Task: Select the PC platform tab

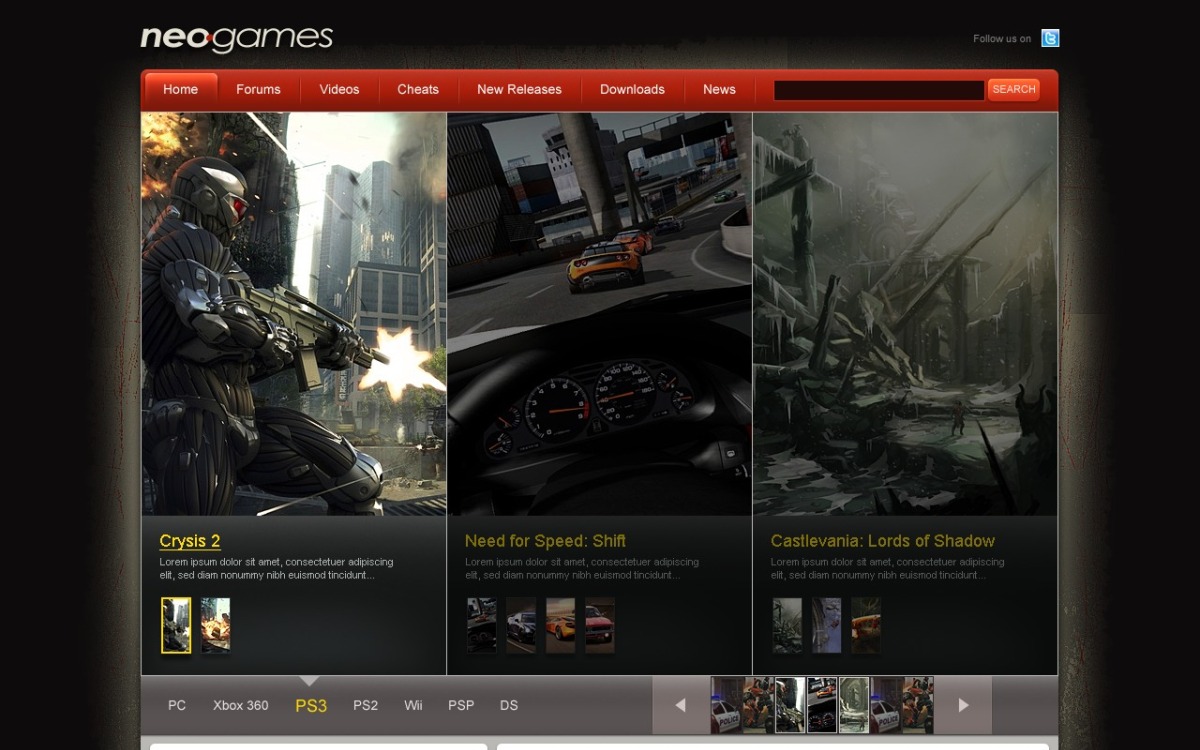Action: pos(177,705)
